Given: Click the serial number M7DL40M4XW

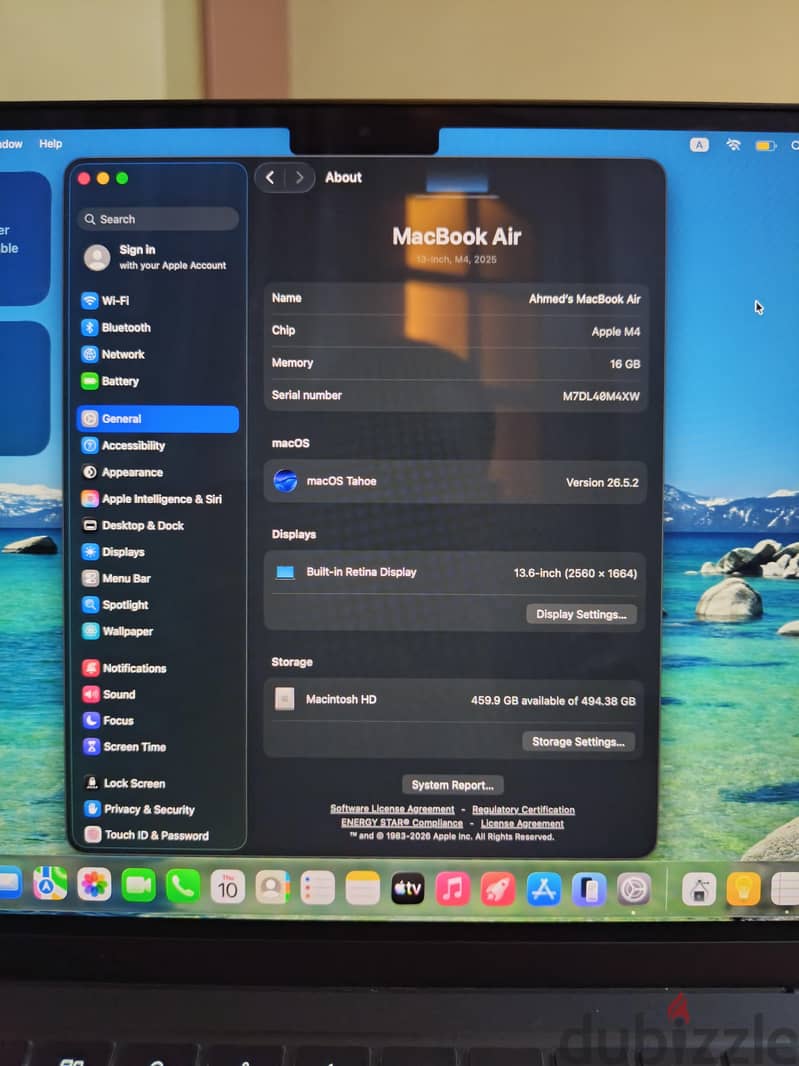Looking at the screenshot, I should click(x=601, y=396).
